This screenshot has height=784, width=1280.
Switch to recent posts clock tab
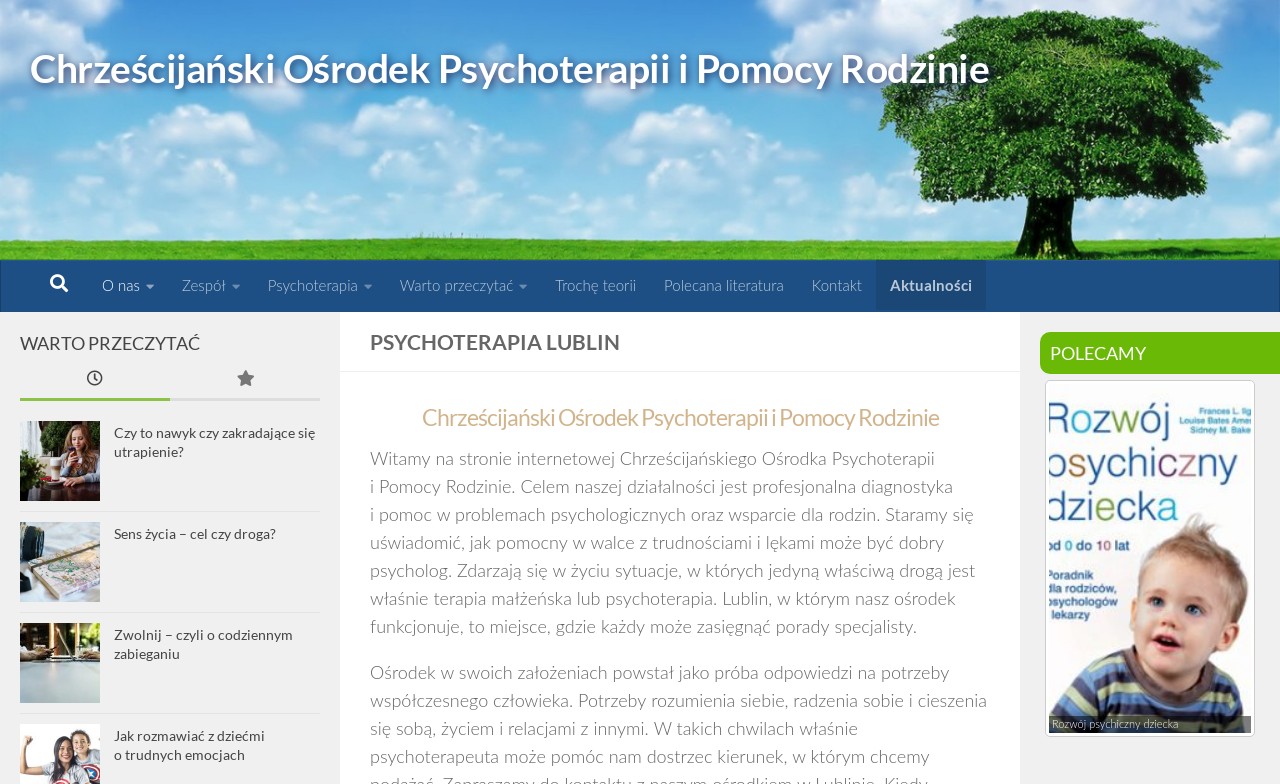95,379
